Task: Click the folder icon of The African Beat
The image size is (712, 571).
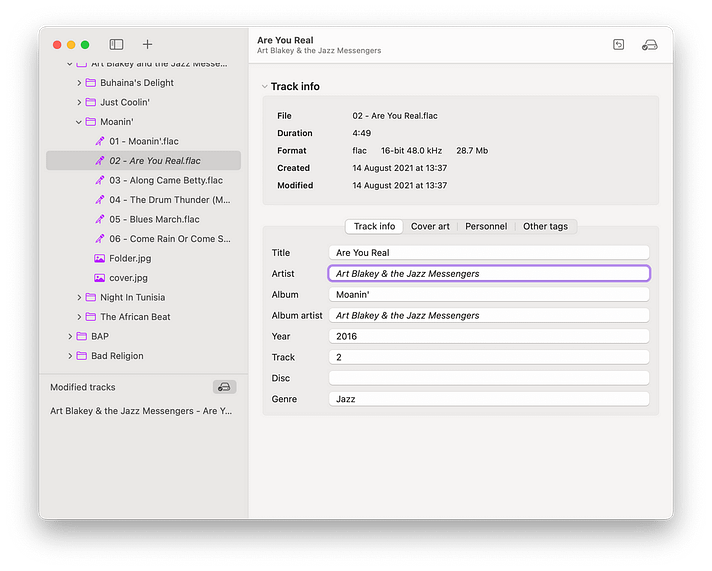Action: [x=91, y=317]
